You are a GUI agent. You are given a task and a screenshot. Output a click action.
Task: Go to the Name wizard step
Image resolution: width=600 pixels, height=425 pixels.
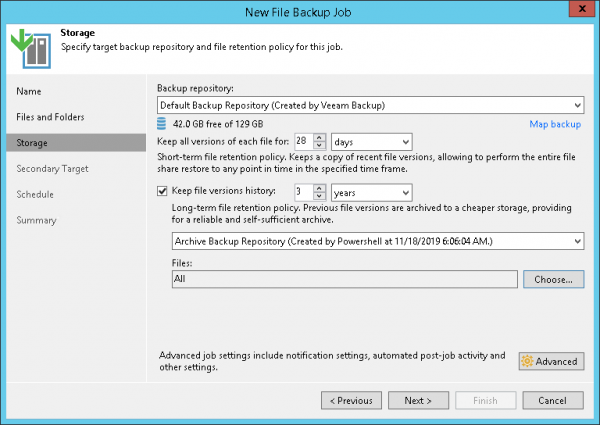(x=30, y=91)
